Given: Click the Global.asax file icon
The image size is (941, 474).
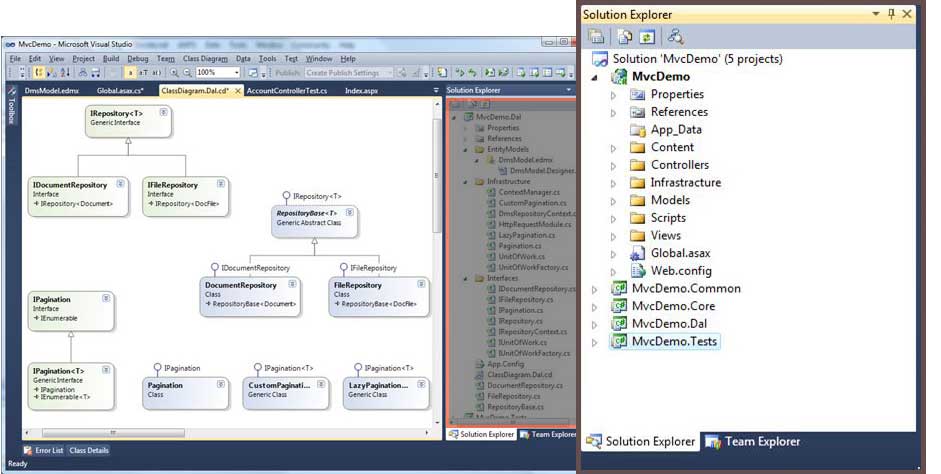Looking at the screenshot, I should (x=637, y=253).
